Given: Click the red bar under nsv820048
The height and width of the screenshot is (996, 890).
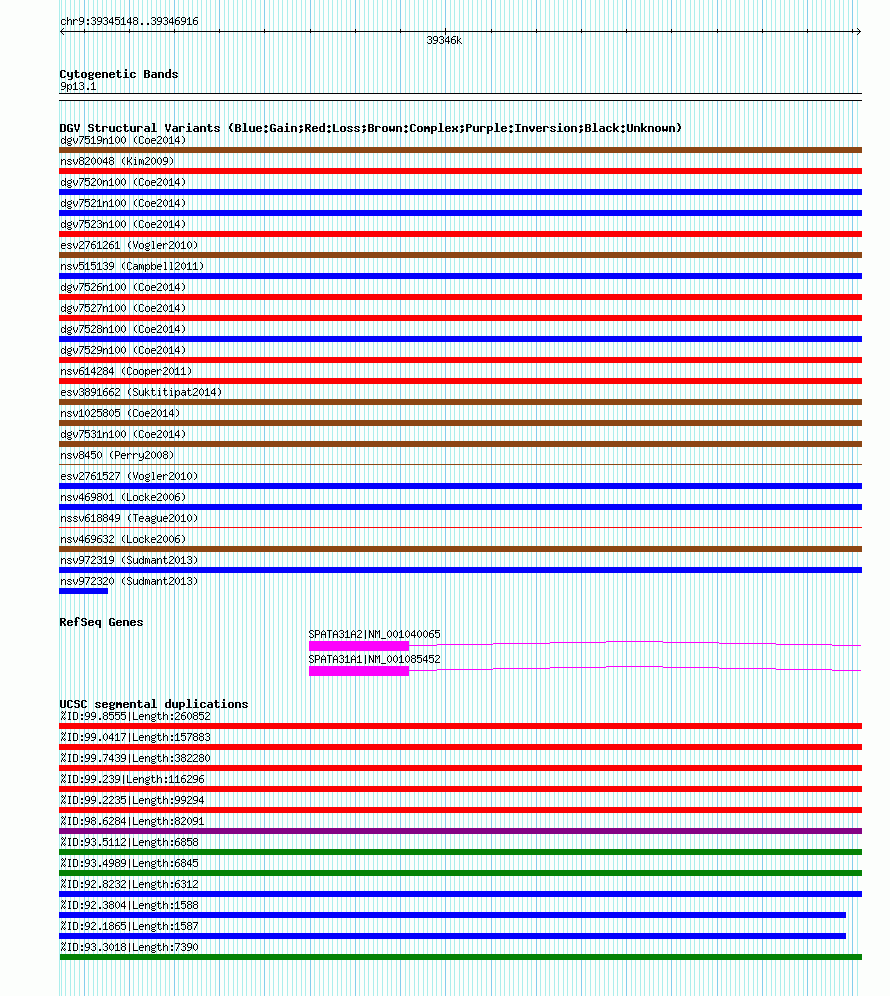Looking at the screenshot, I should click(x=461, y=171).
